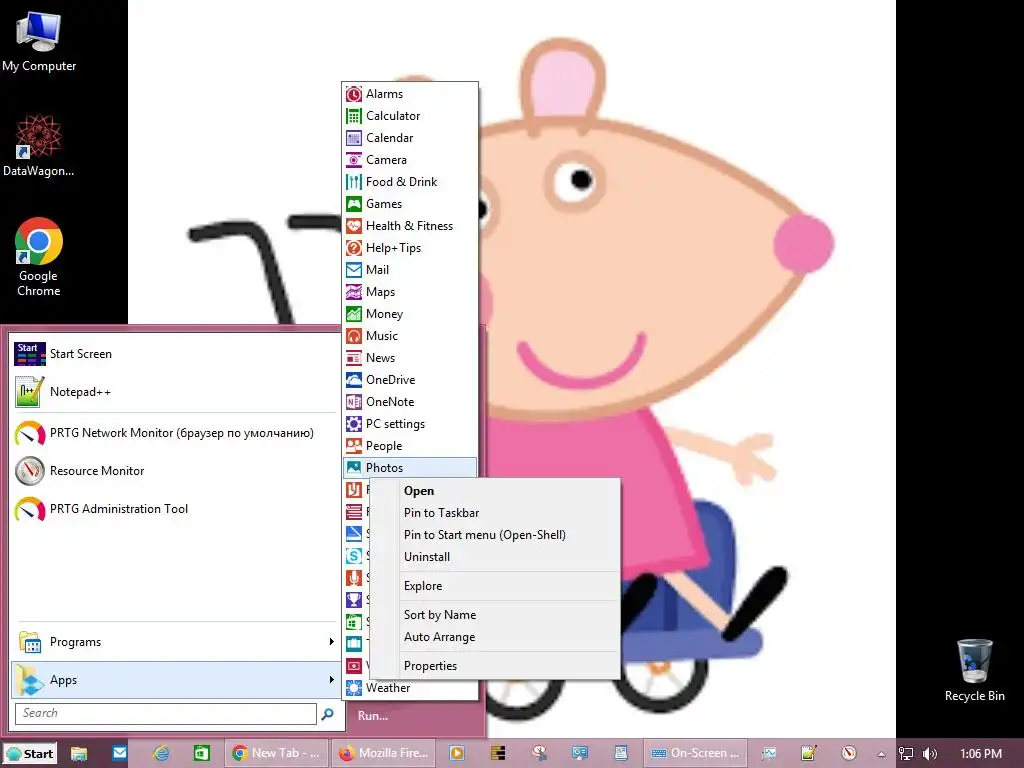
Task: Open Food & Drink app
Action: [x=409, y=182]
